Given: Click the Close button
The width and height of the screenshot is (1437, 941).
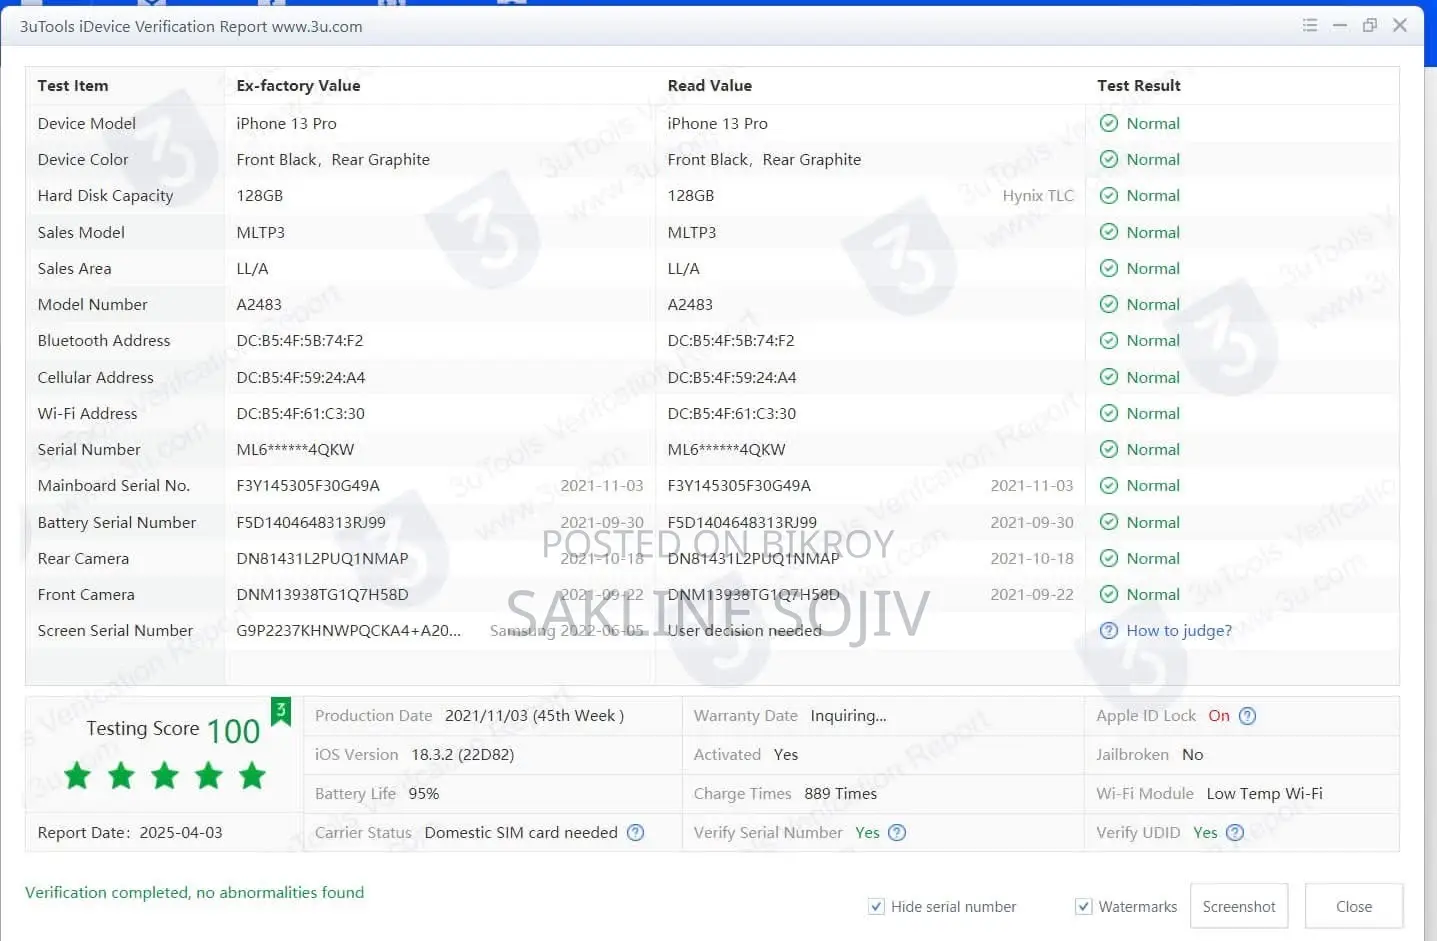Looking at the screenshot, I should click(1354, 906).
